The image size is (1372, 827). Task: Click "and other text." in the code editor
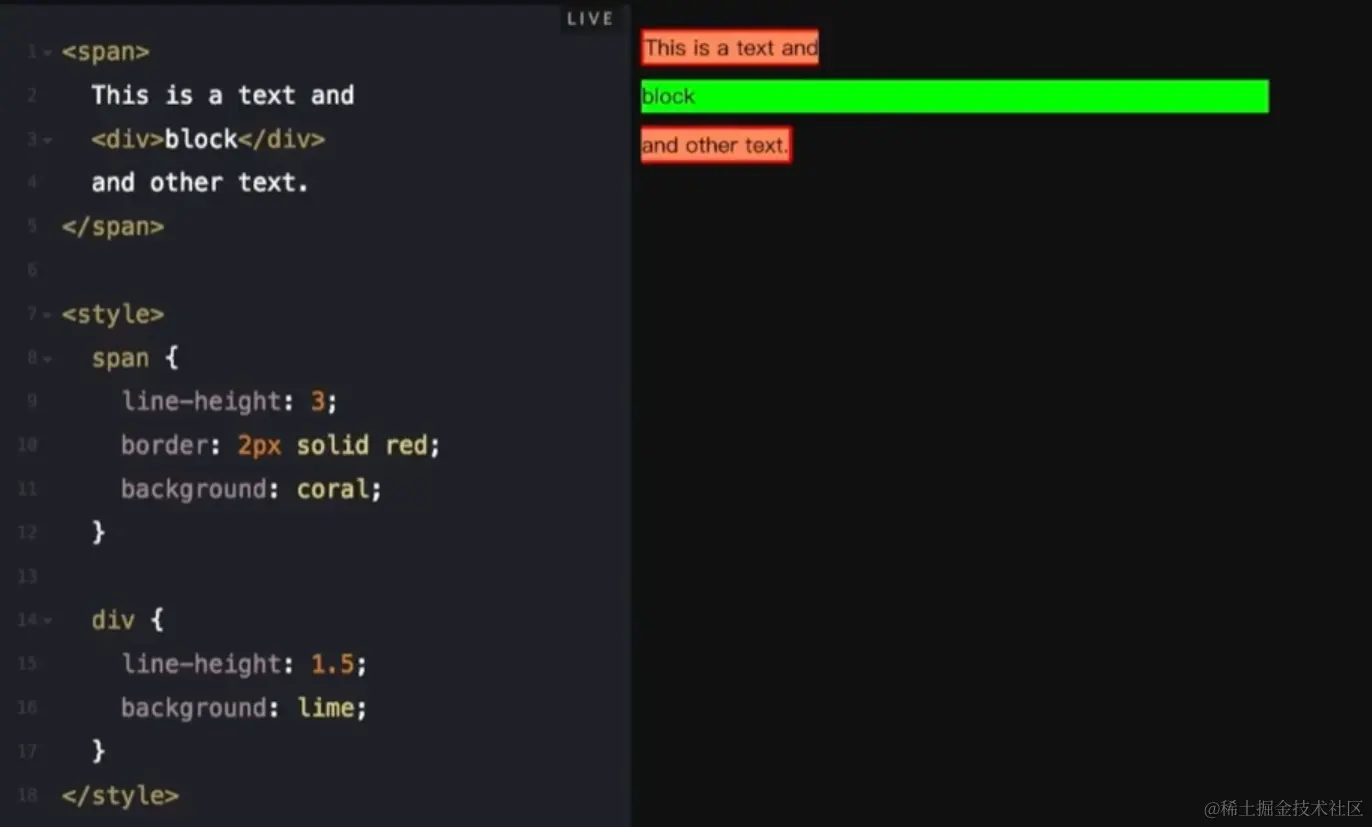coord(200,182)
